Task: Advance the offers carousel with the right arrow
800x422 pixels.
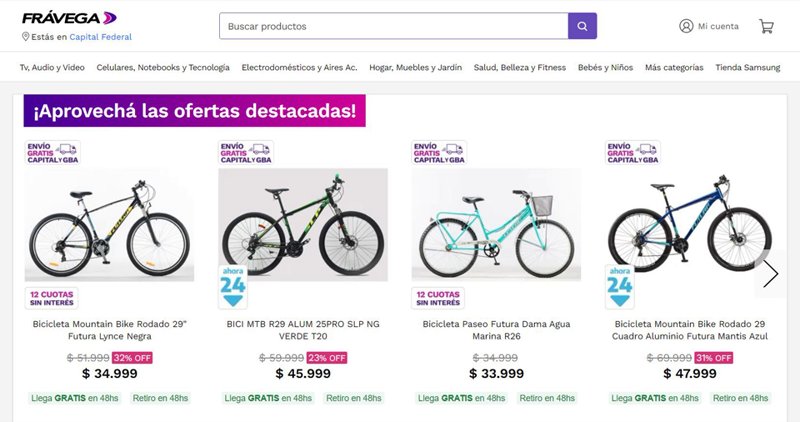Action: tap(770, 274)
